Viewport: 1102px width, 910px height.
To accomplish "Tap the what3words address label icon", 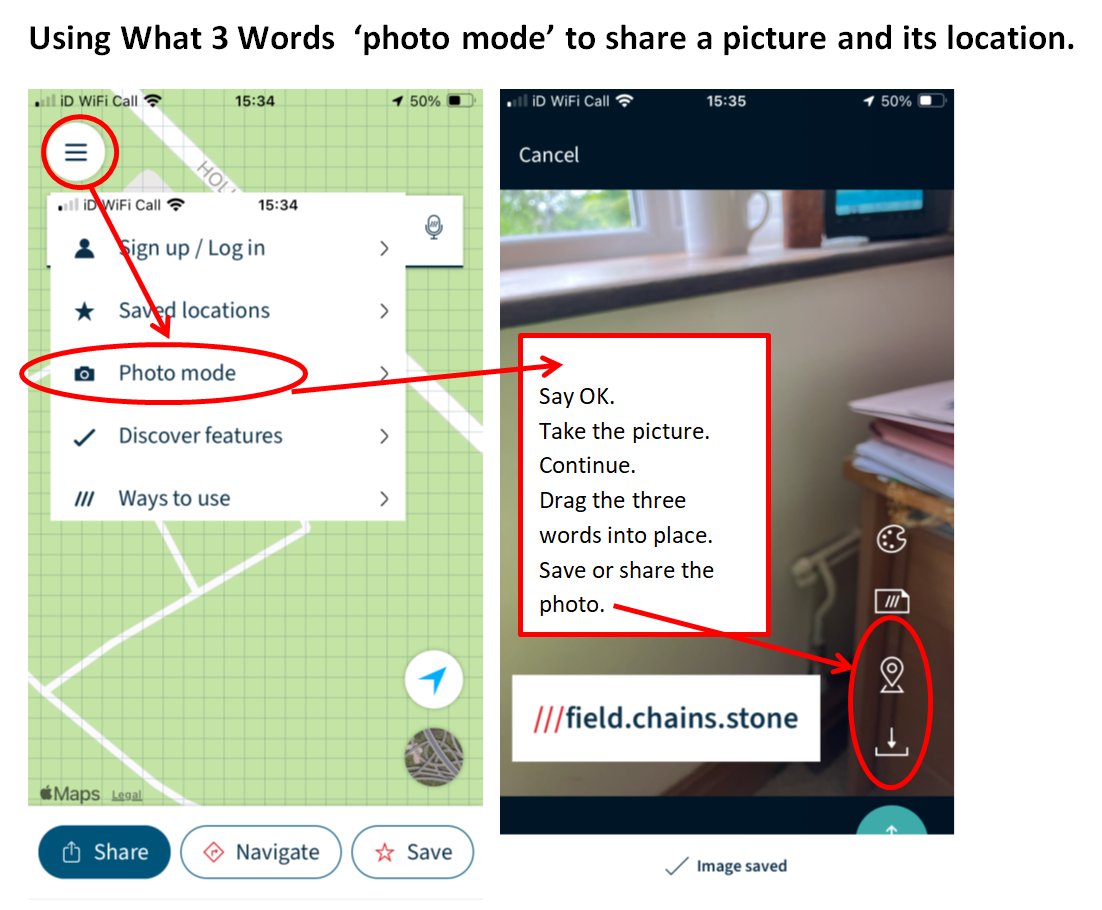I will pyautogui.click(x=891, y=602).
